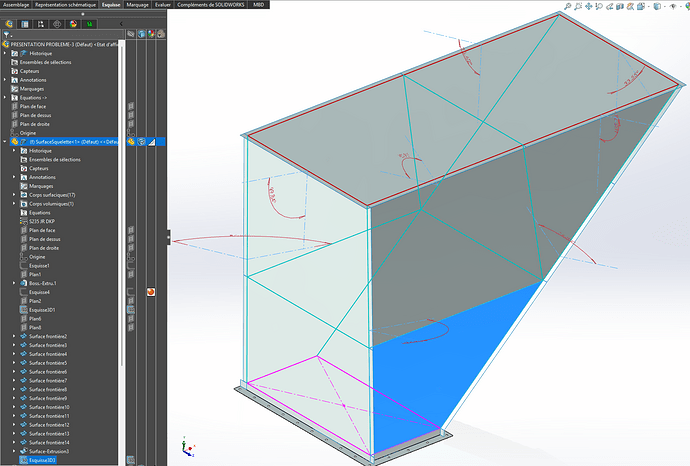Collapse the SurfaceSquelette<1> component node
This screenshot has height=466, width=690.
pyautogui.click(x=6, y=142)
